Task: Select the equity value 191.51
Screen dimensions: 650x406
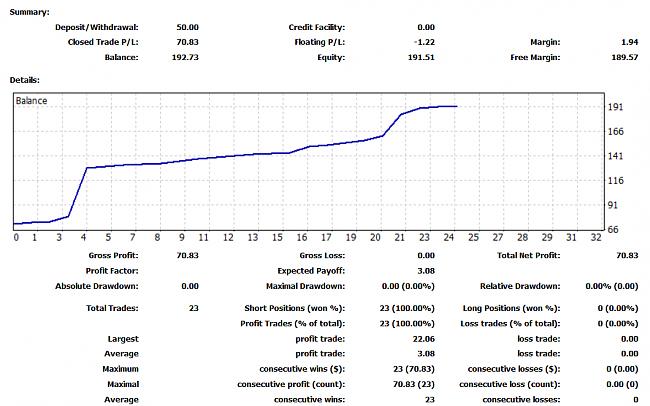Action: pos(421,57)
